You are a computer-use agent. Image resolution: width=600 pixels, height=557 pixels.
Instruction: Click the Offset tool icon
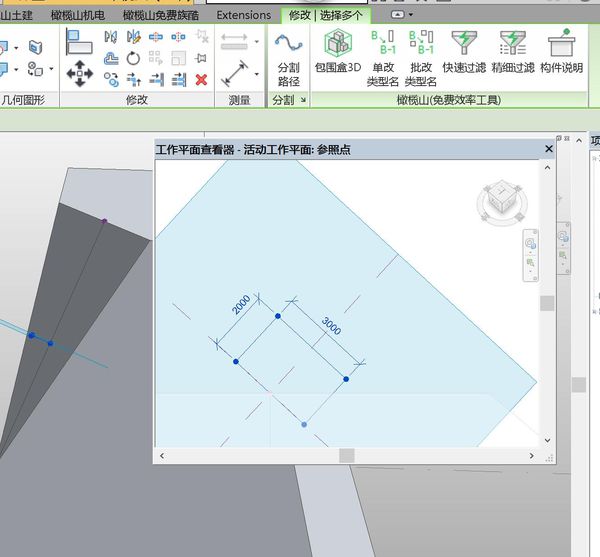111,59
